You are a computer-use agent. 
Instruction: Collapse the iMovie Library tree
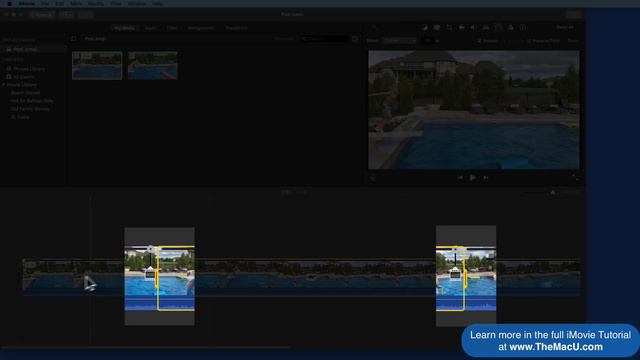[x=4, y=84]
